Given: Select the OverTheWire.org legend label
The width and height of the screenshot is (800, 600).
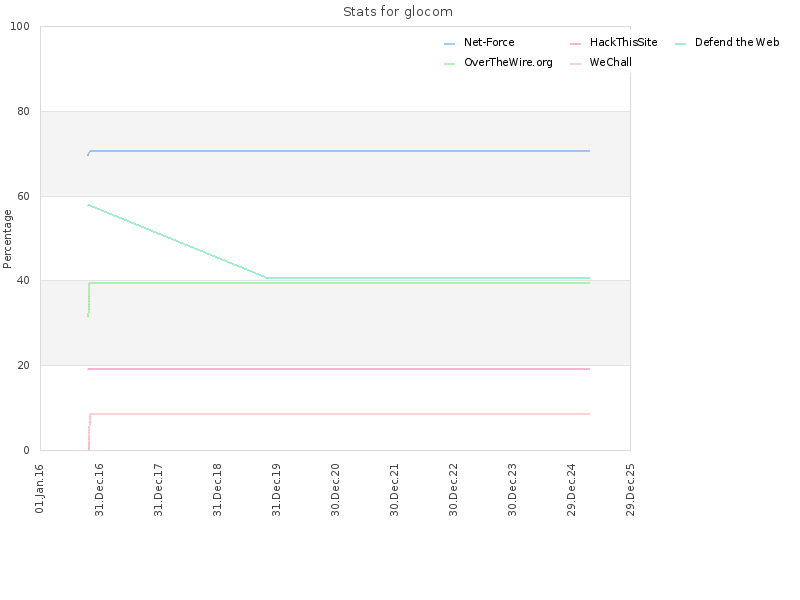Looking at the screenshot, I should pos(508,62).
